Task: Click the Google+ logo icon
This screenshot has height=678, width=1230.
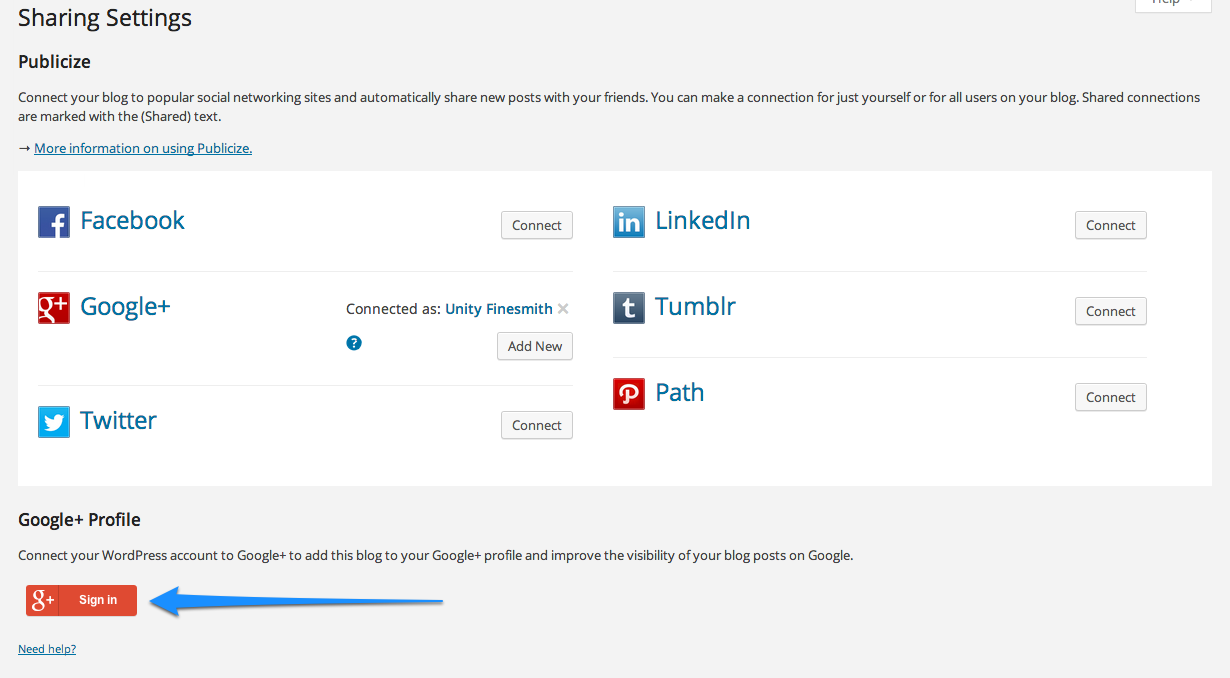Action: coord(54,308)
